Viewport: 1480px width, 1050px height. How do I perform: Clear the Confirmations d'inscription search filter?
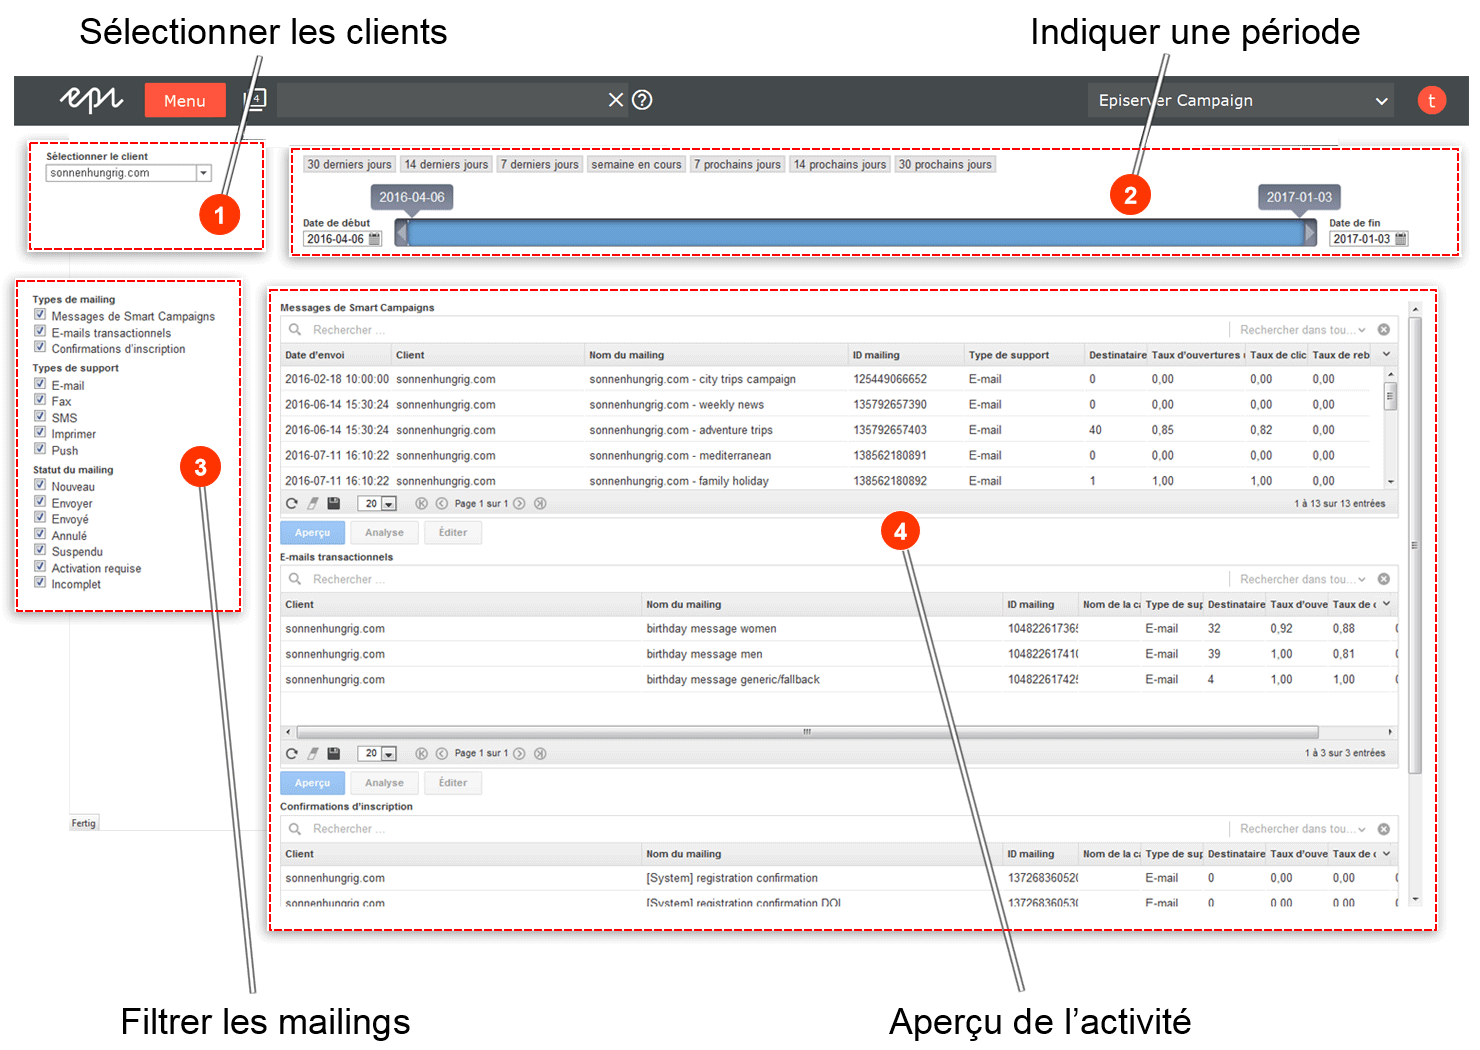point(1384,829)
